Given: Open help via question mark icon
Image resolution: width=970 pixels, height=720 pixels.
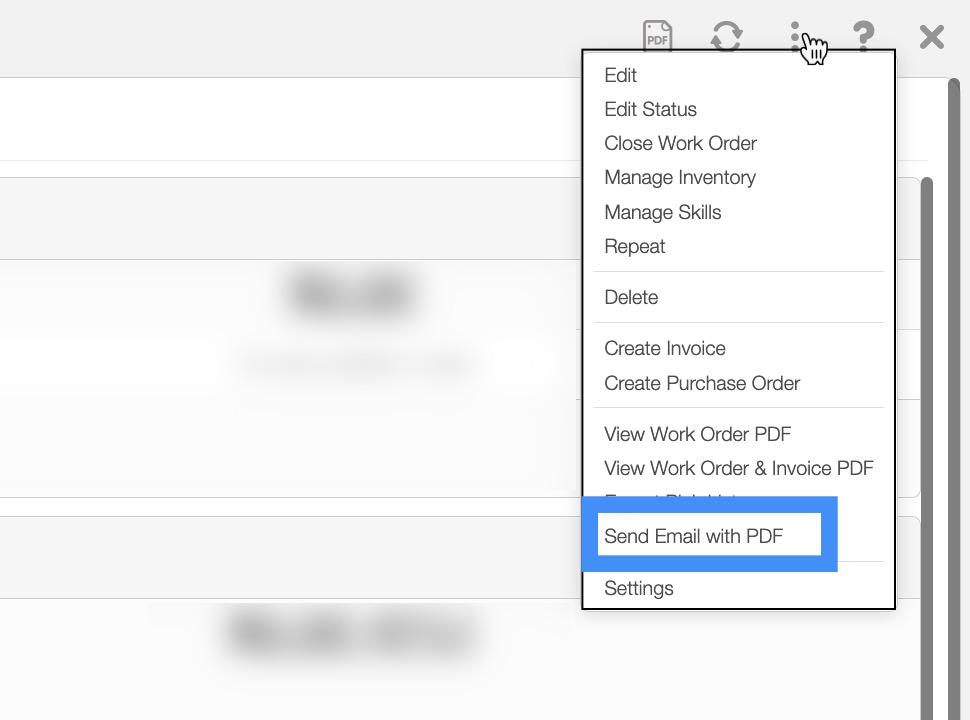Looking at the screenshot, I should (x=863, y=37).
